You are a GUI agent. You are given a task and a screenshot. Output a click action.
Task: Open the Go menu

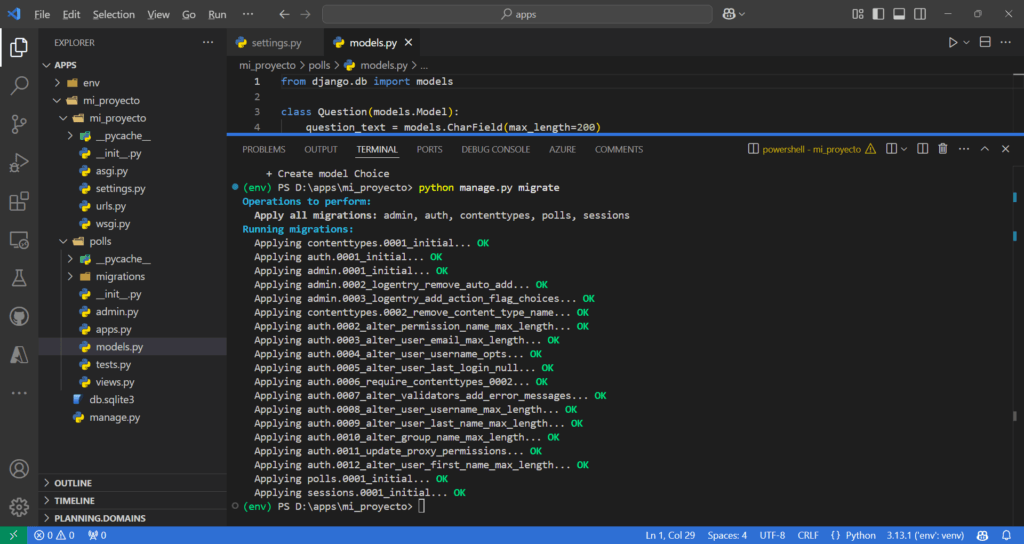pyautogui.click(x=189, y=14)
